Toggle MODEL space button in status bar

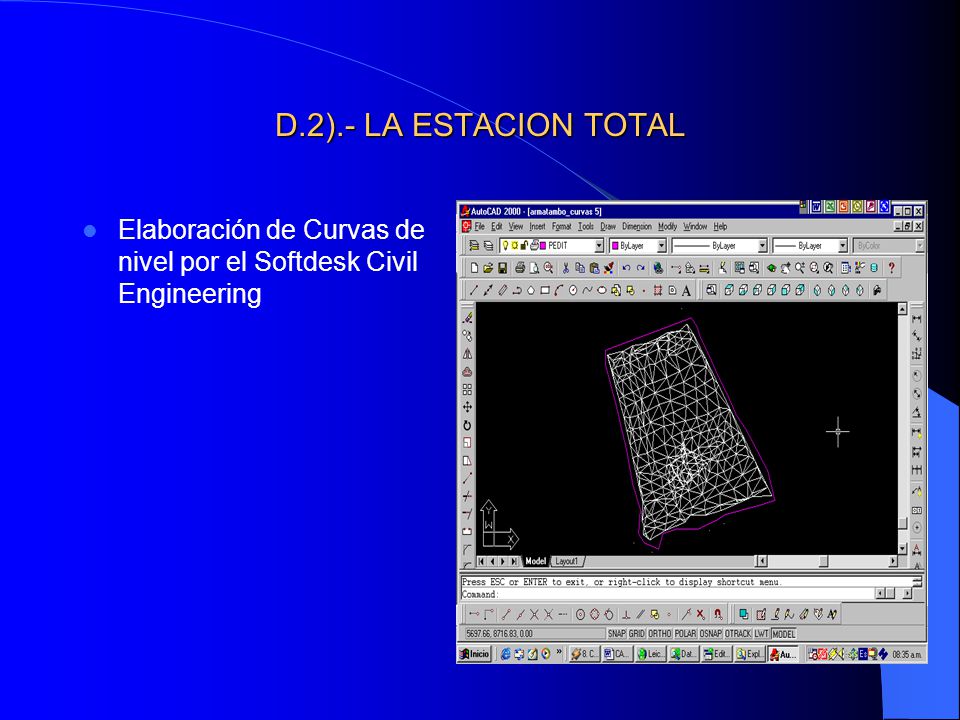[x=784, y=634]
